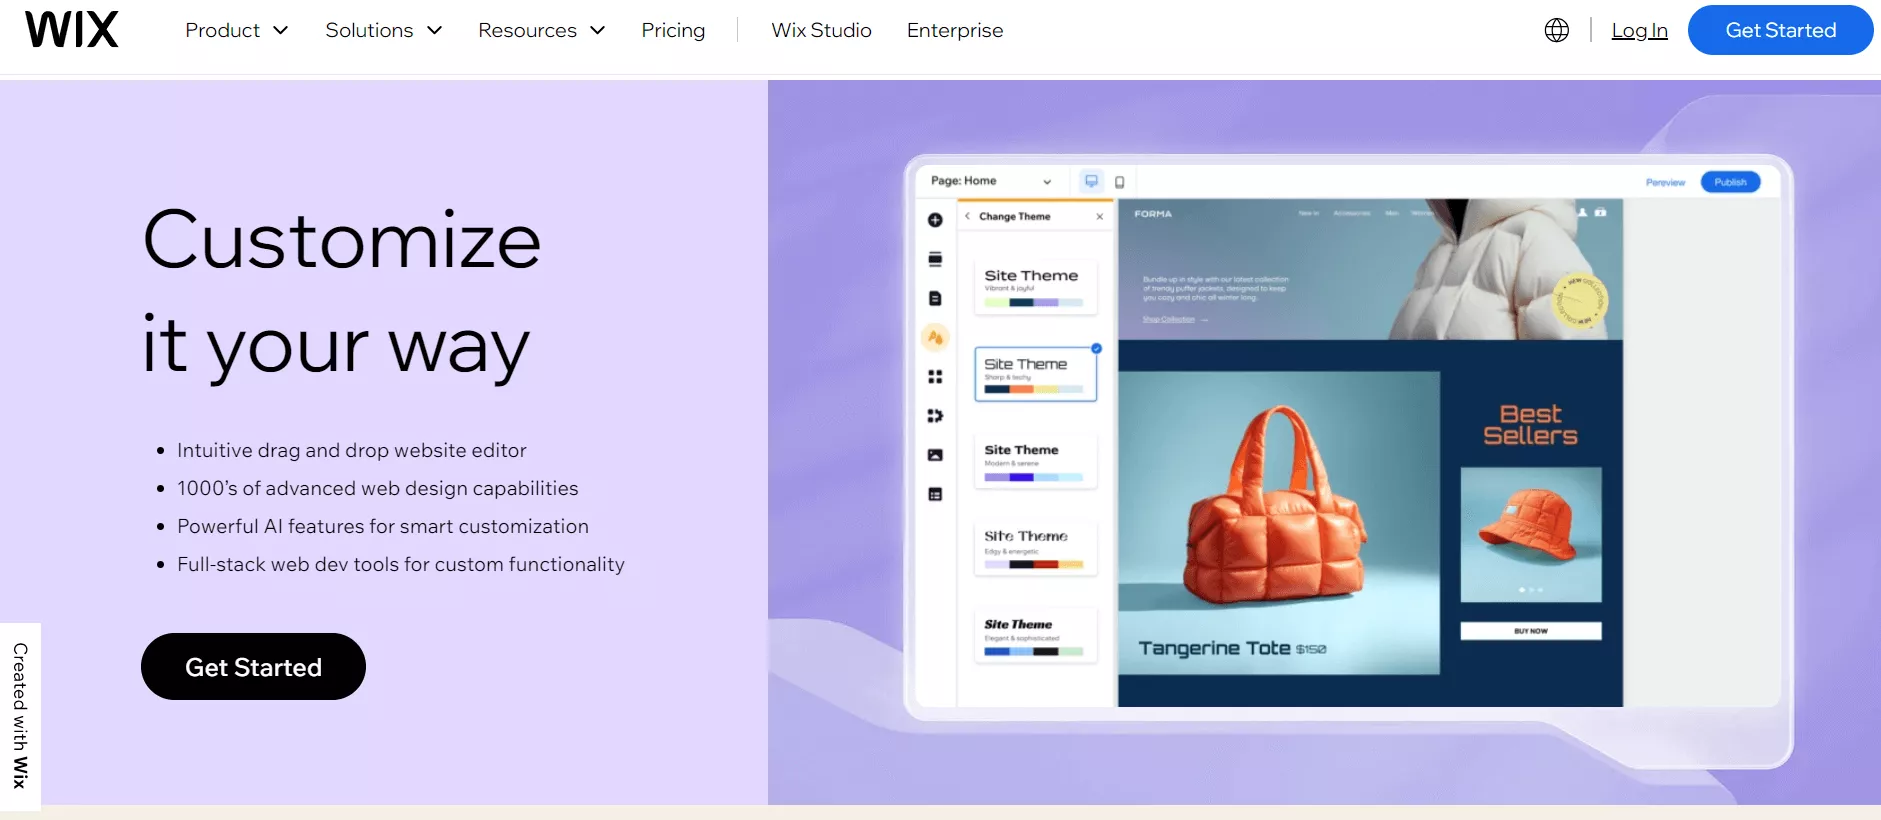Screen dimensions: 1881x820
Task: Select the Site Design droplets icon
Action: (x=935, y=337)
